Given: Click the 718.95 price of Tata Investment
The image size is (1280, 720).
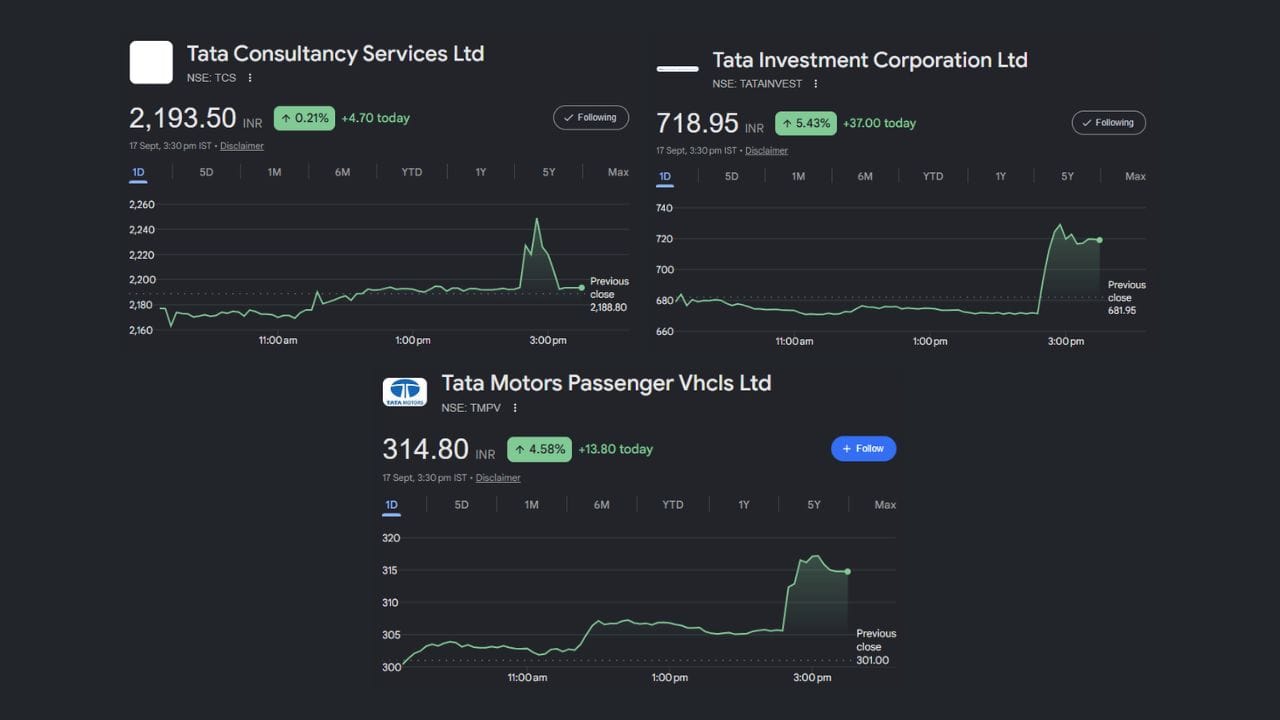Looking at the screenshot, I should tap(697, 123).
